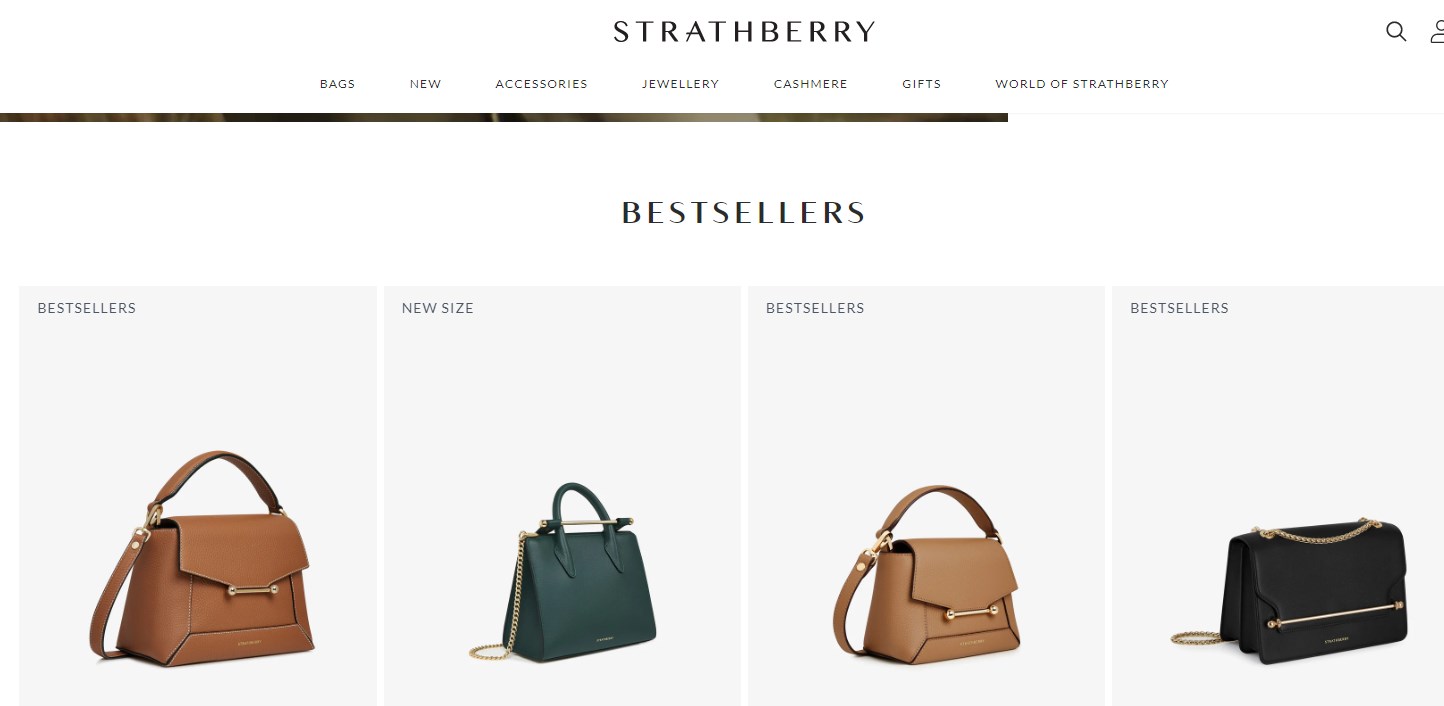Click the STRATHBERRY logo
Viewport: 1444px width, 706px height.
pos(744,32)
